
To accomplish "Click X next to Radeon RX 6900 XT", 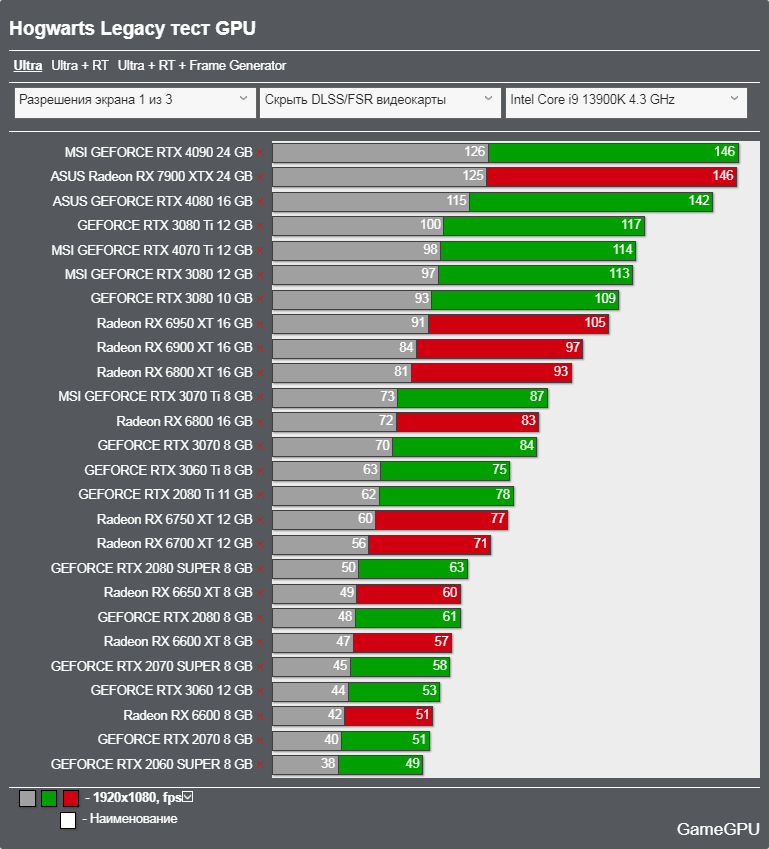I will coord(260,348).
